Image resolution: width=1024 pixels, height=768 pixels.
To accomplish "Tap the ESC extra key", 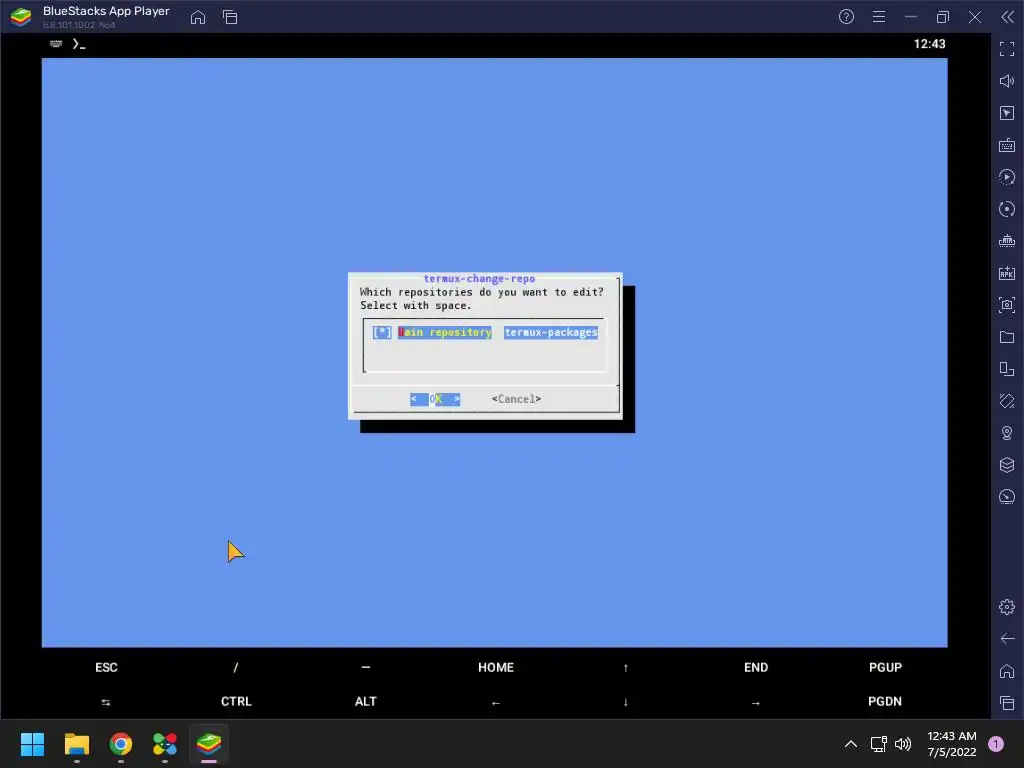I will (x=106, y=667).
